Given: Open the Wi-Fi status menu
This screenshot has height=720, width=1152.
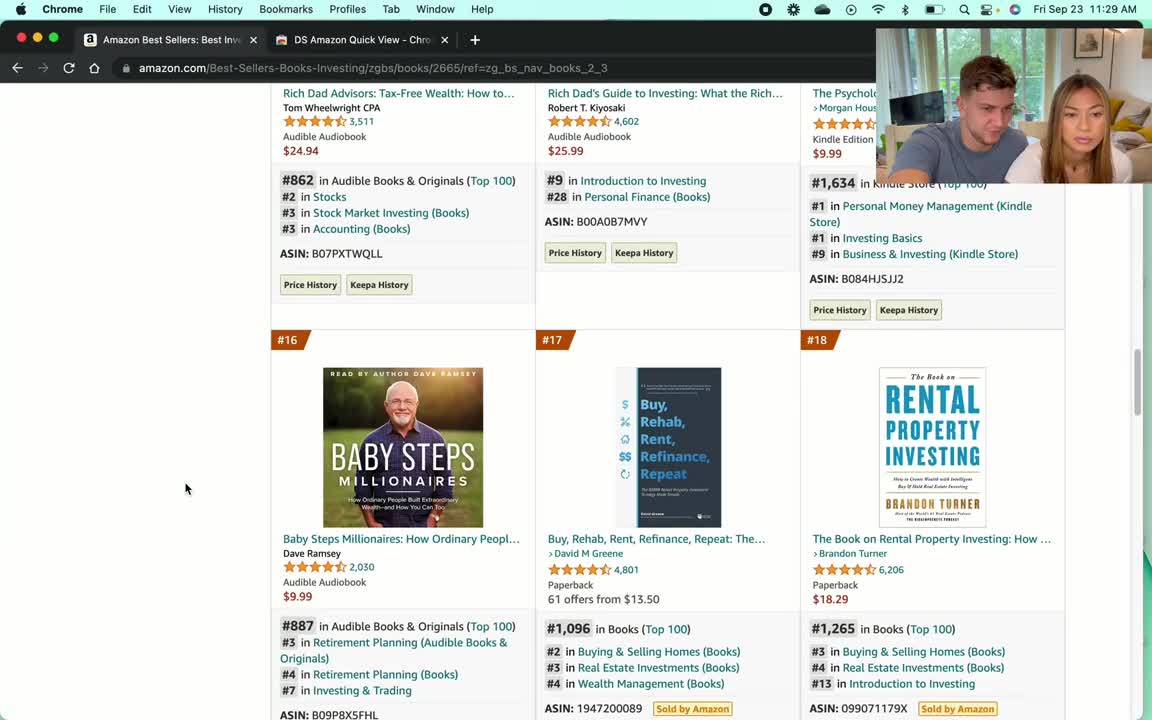Looking at the screenshot, I should [878, 9].
